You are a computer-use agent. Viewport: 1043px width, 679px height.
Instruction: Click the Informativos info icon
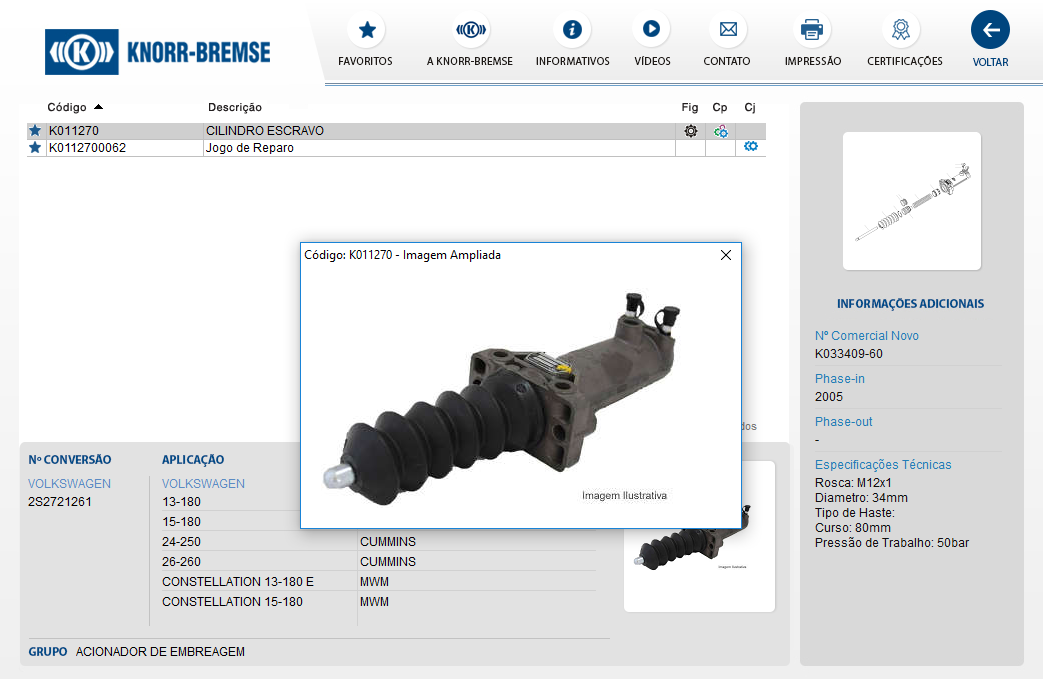point(572,30)
